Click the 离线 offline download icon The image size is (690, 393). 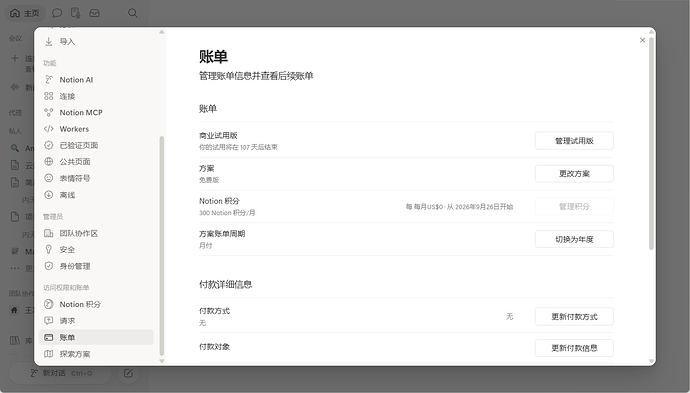(x=49, y=195)
